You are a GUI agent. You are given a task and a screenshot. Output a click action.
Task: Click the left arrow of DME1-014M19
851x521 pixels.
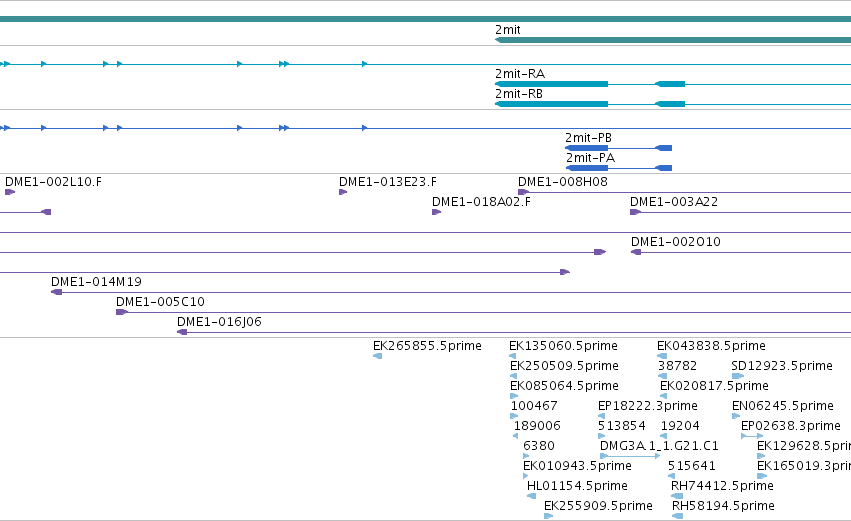[x=56, y=293]
